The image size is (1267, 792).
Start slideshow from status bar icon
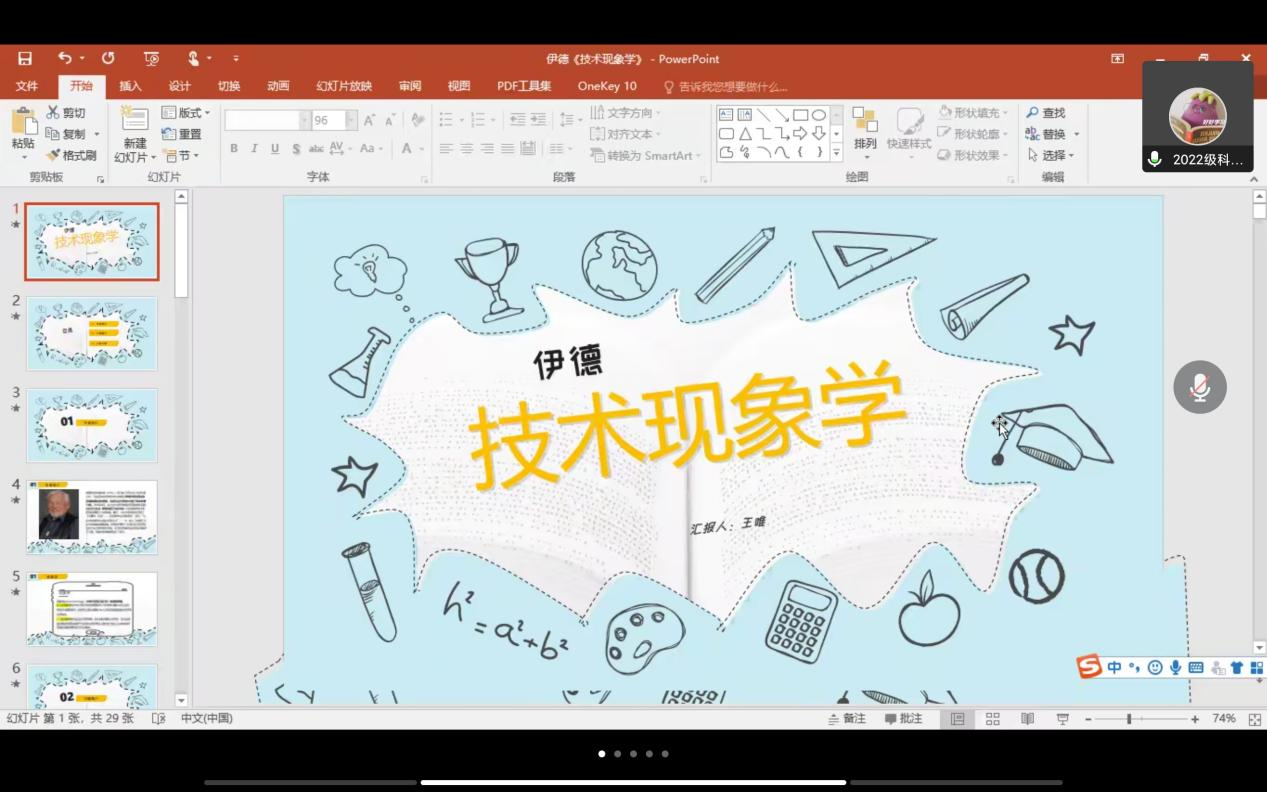pyautogui.click(x=1062, y=719)
